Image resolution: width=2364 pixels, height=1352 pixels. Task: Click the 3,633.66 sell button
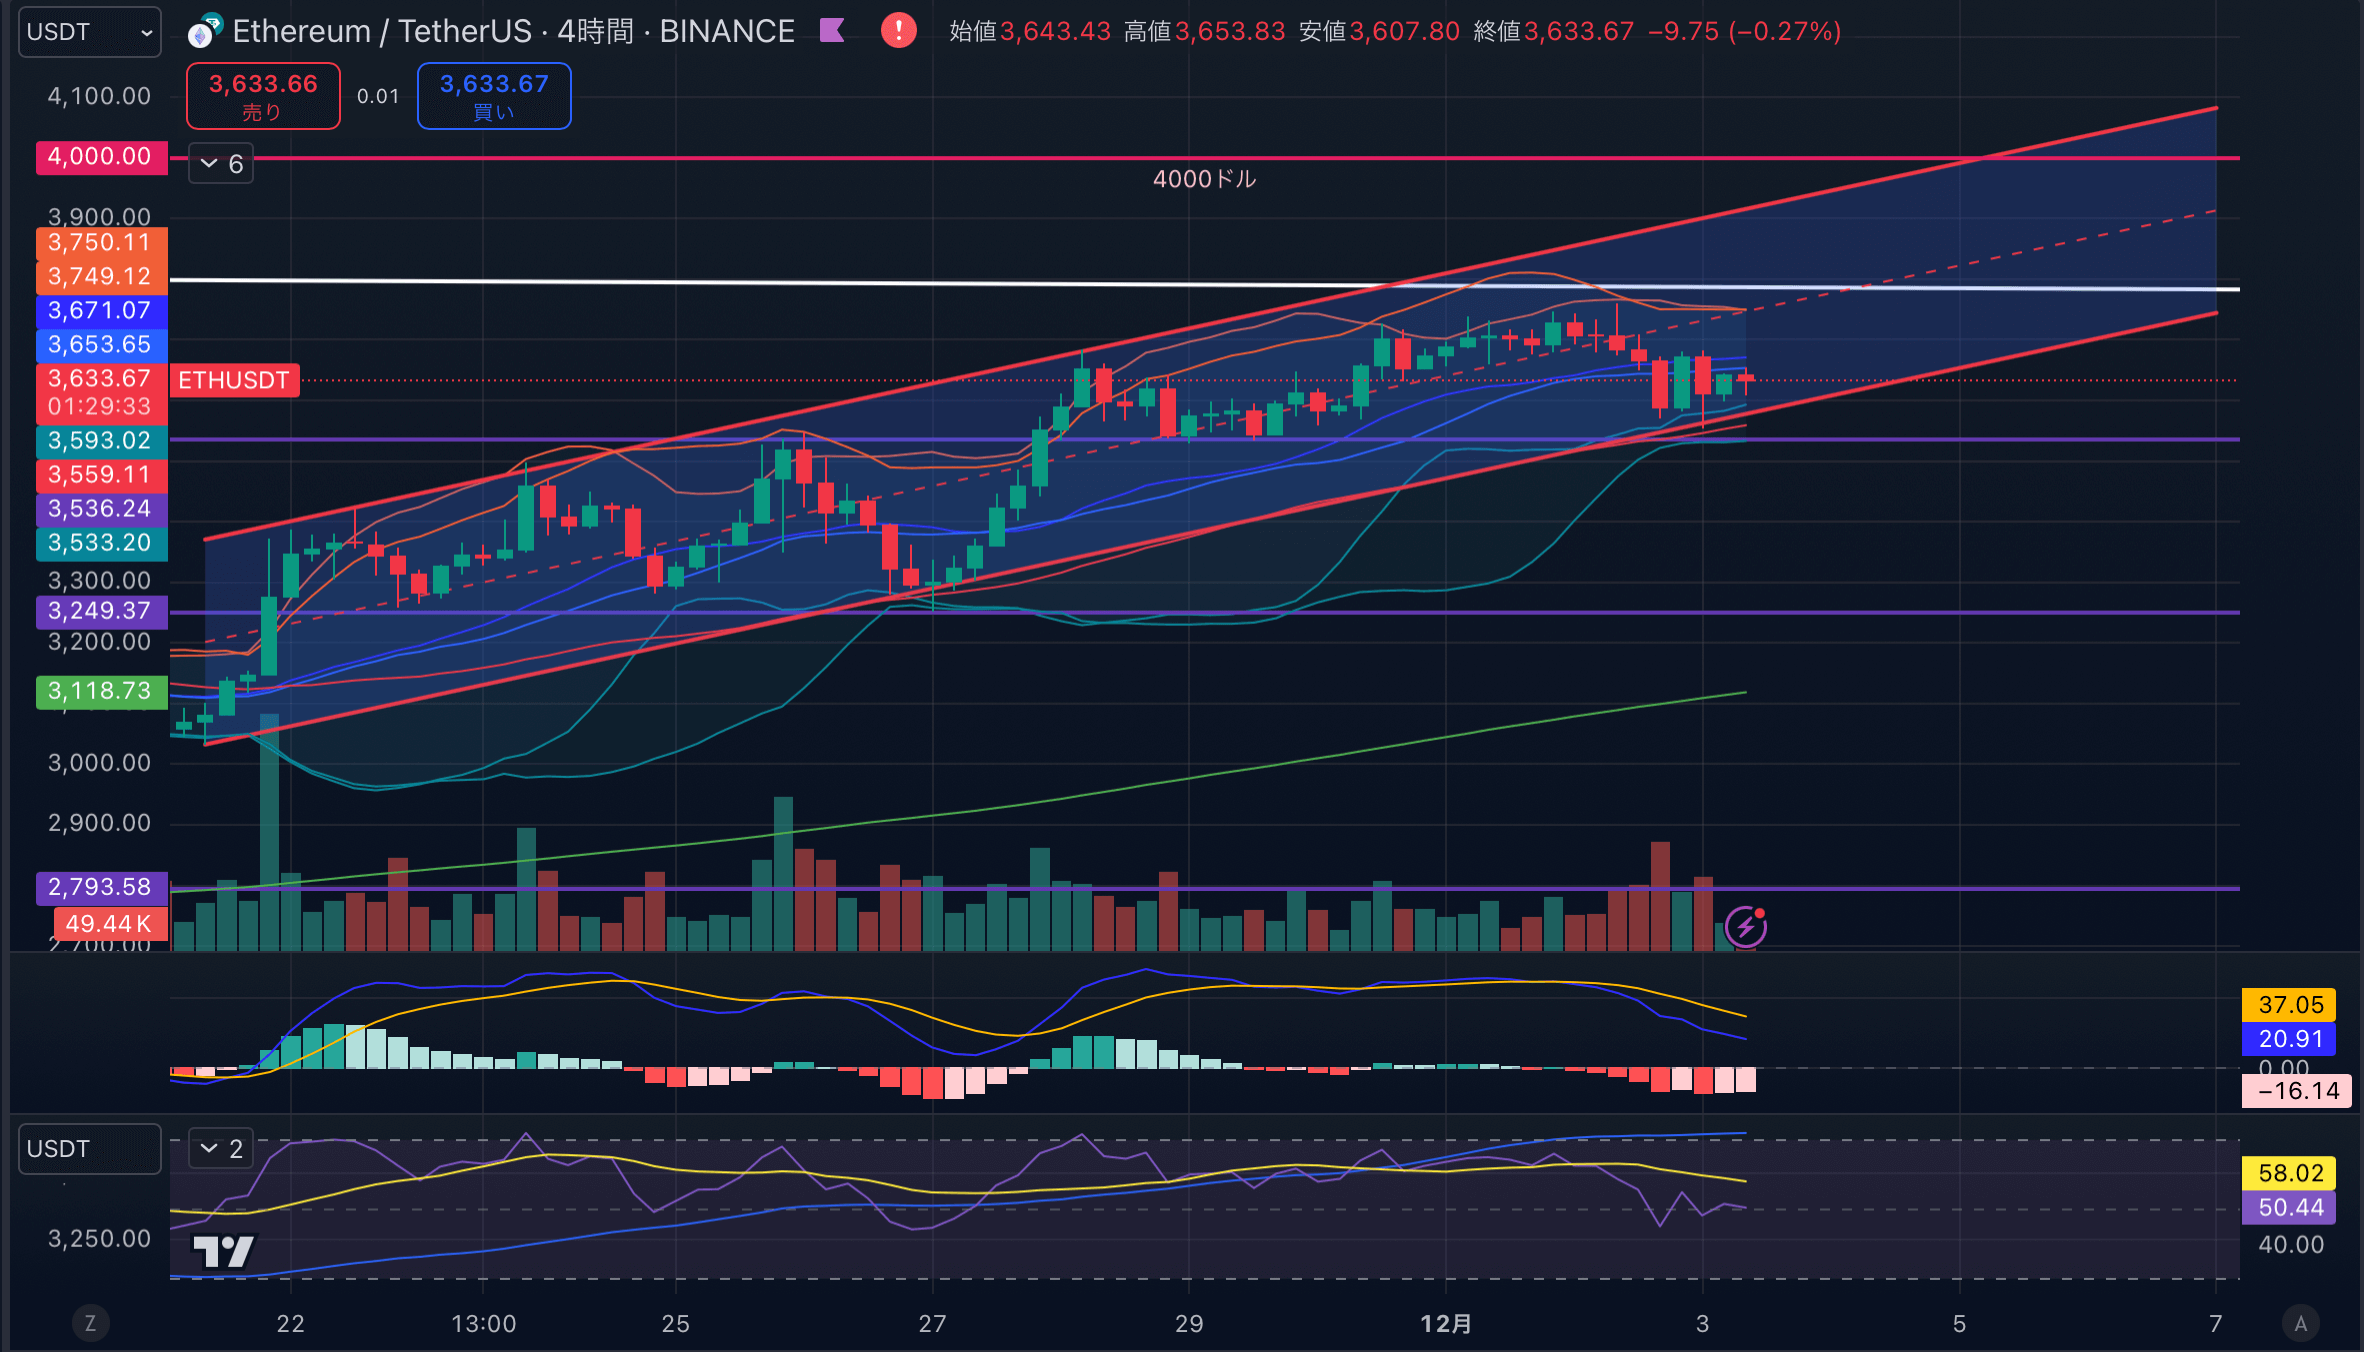(x=263, y=96)
